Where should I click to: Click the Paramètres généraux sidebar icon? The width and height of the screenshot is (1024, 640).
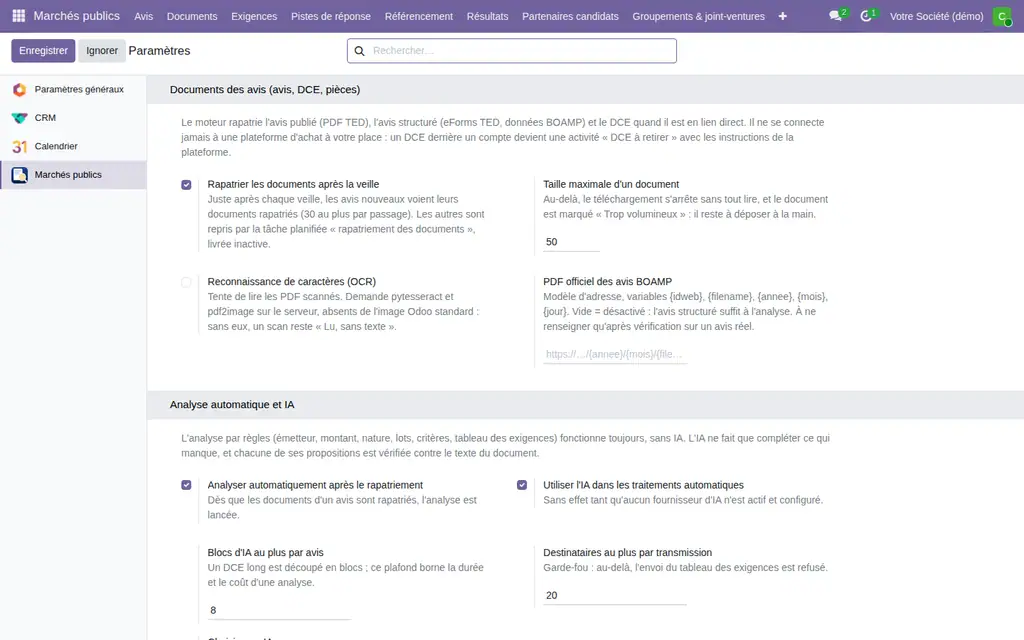click(20, 89)
